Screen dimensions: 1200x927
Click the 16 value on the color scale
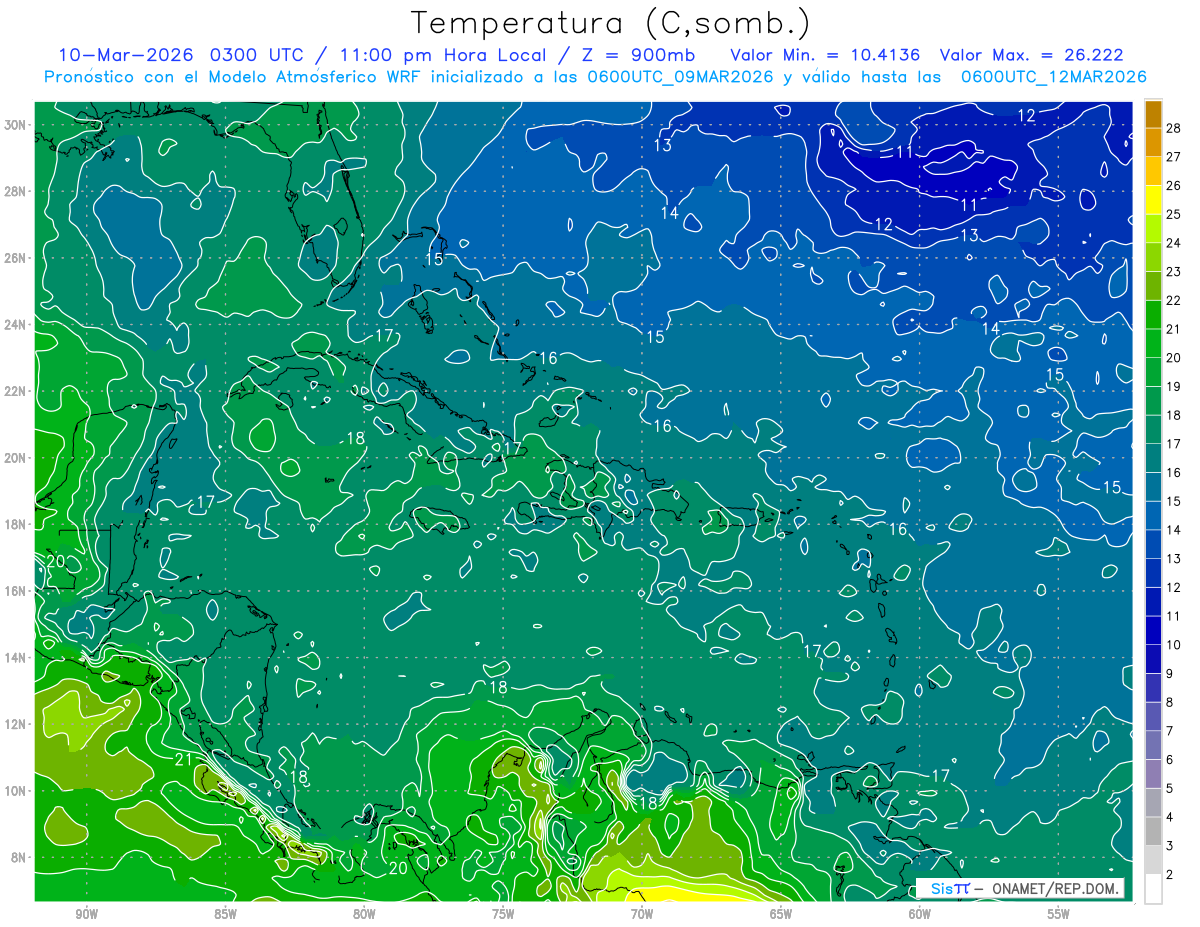coord(1174,472)
